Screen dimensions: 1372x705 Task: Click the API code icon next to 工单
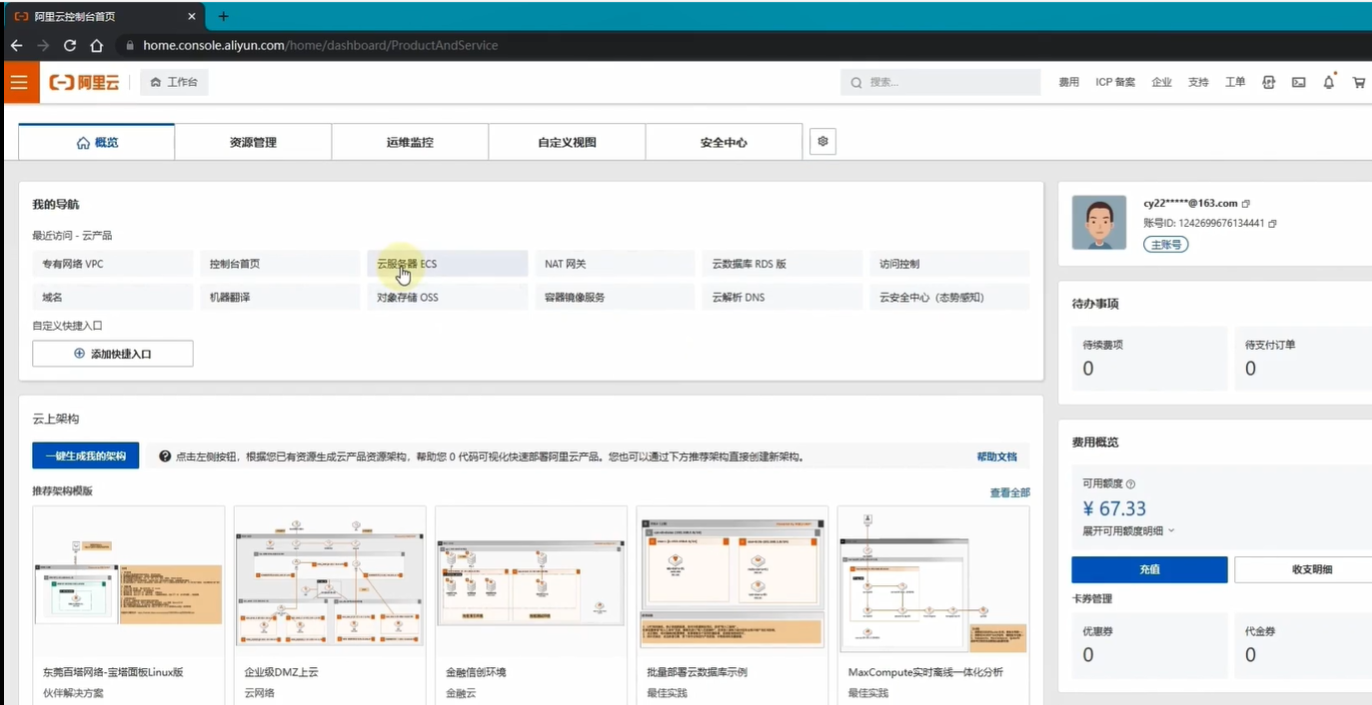[1268, 83]
